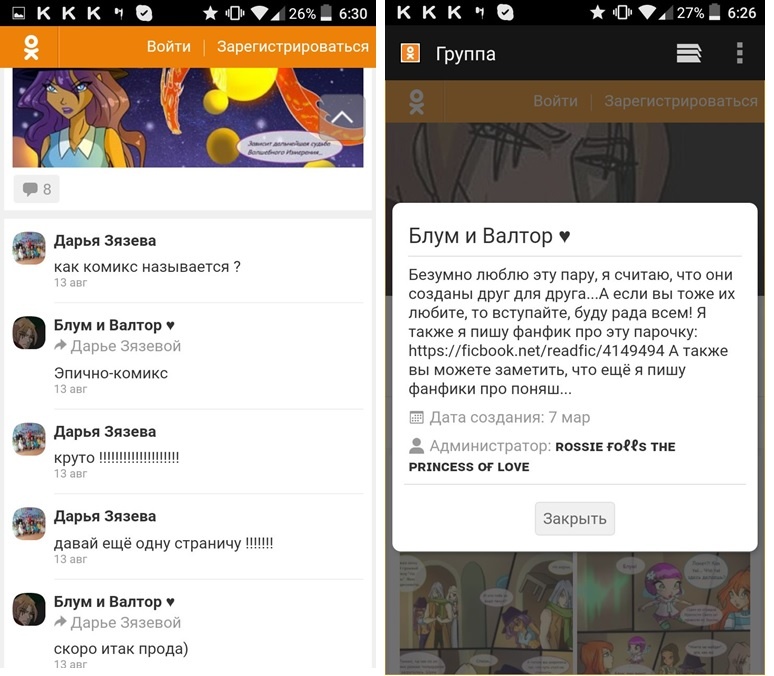Tap reply arrow above 'скоро итак прода)'
Viewport: 774px width, 676px height.
coord(60,622)
